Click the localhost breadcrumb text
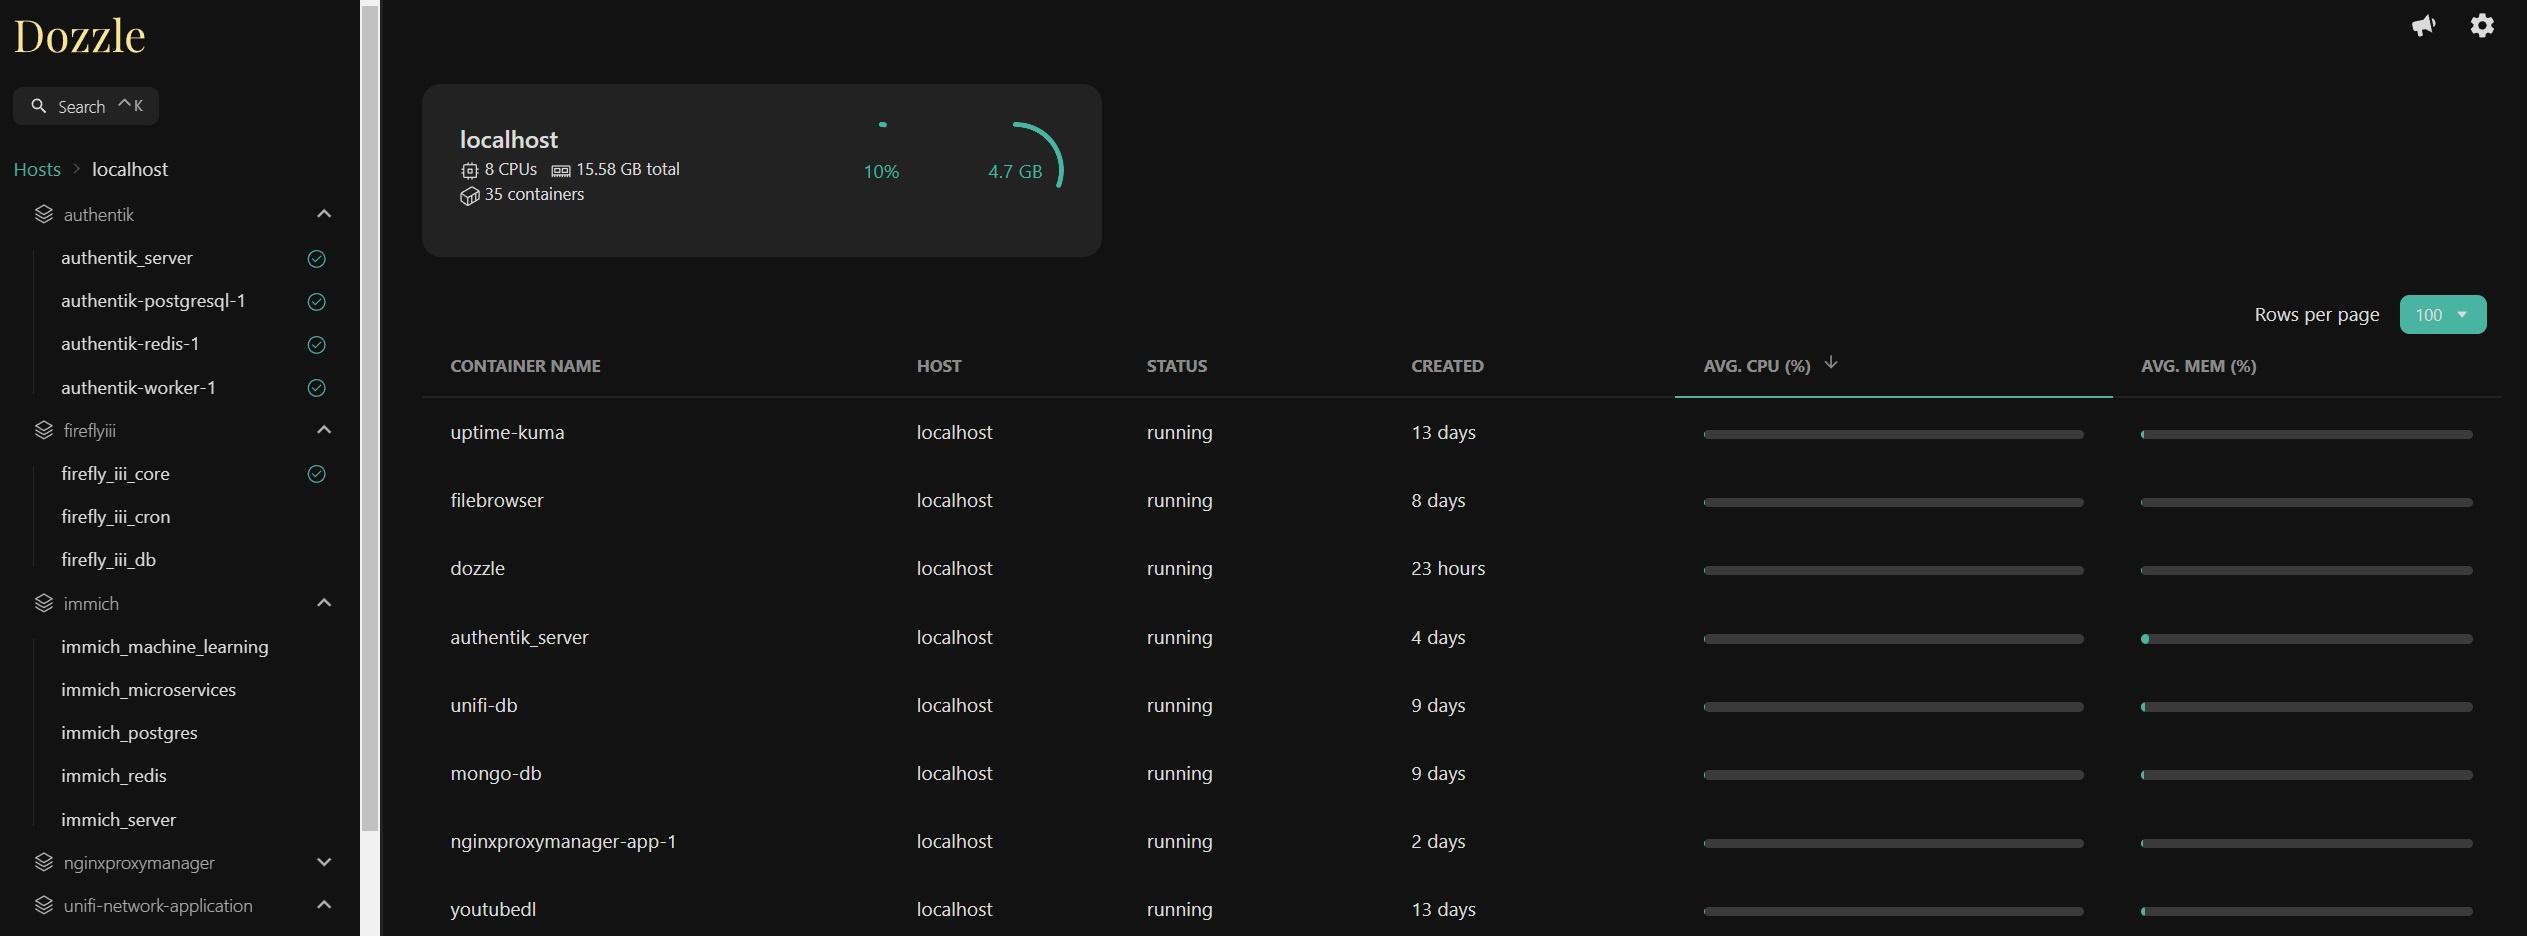The image size is (2527, 936). point(130,169)
